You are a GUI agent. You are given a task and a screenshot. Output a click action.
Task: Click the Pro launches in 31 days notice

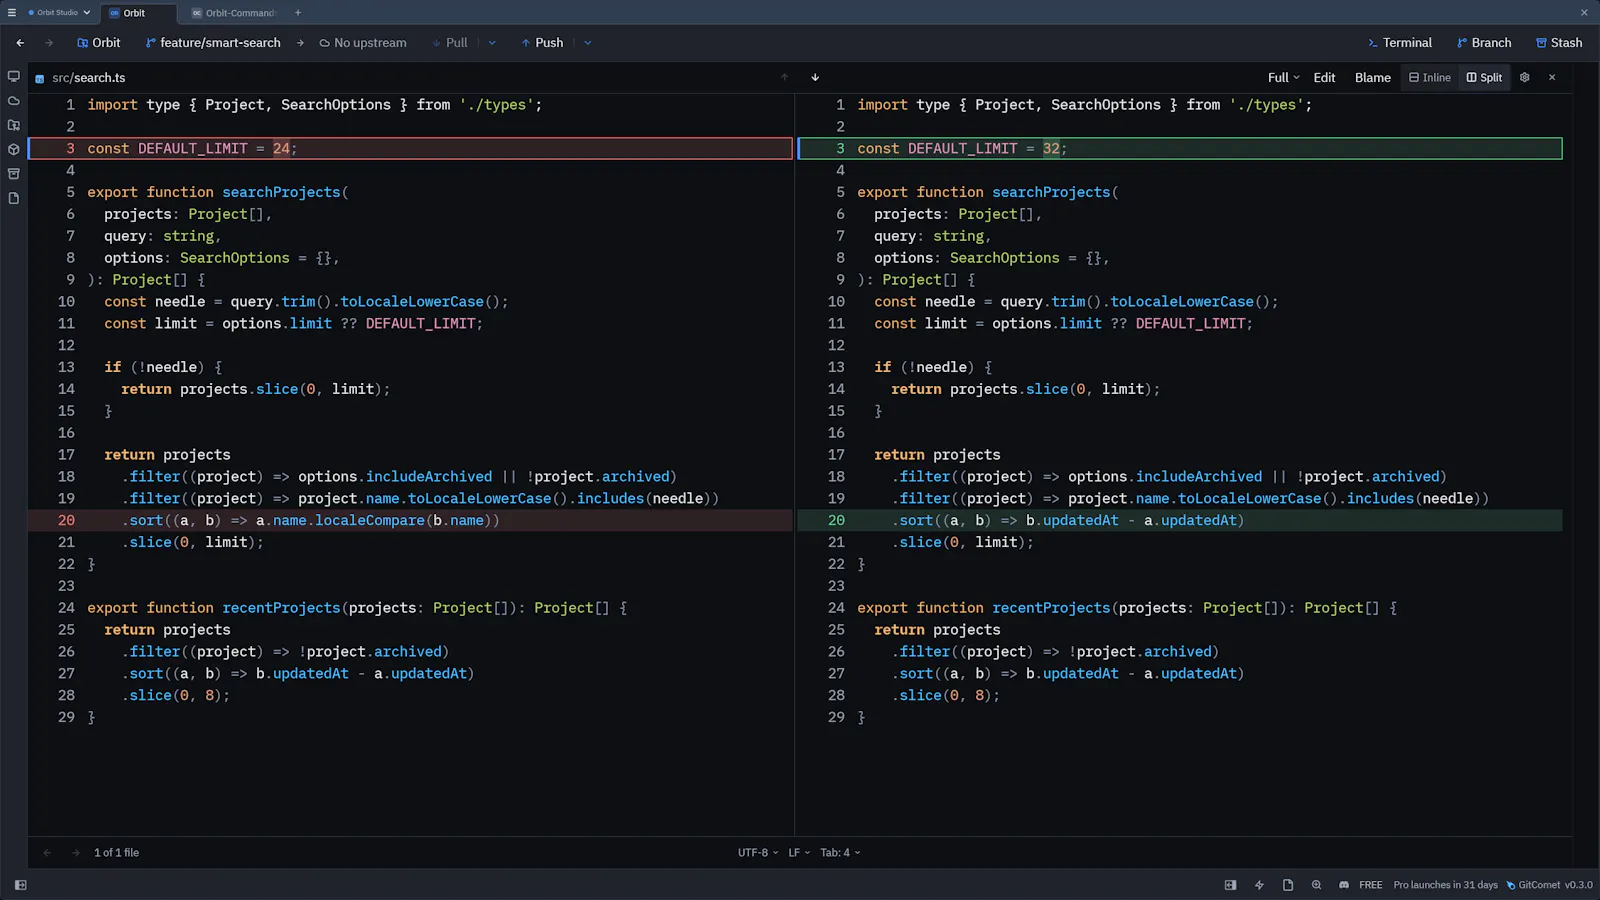pos(1445,885)
